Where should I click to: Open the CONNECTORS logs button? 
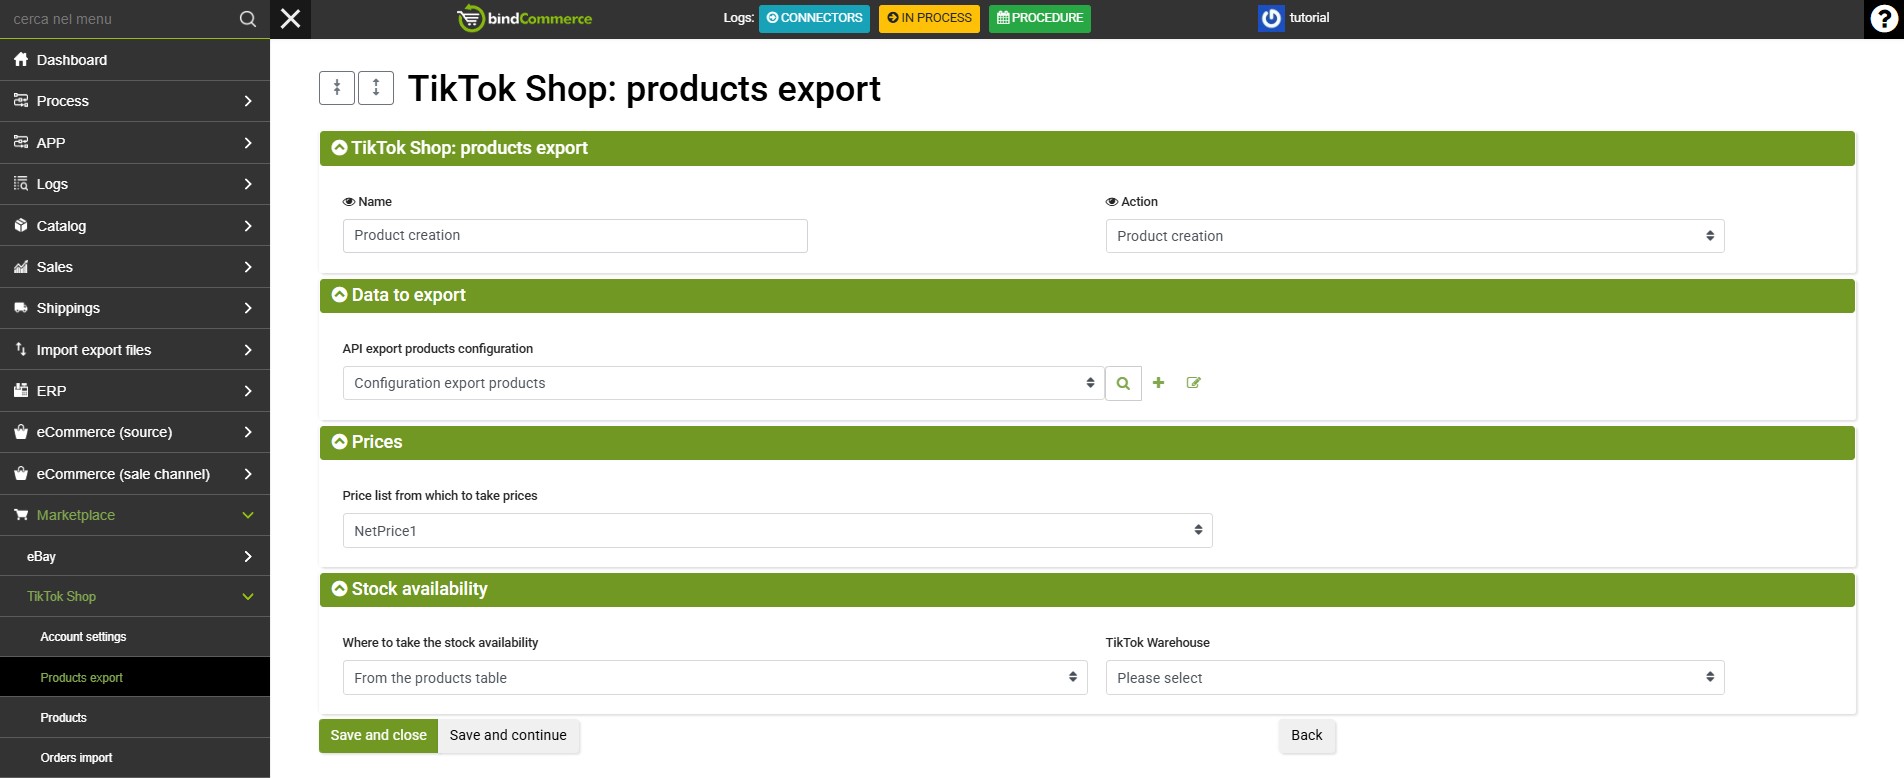(814, 18)
